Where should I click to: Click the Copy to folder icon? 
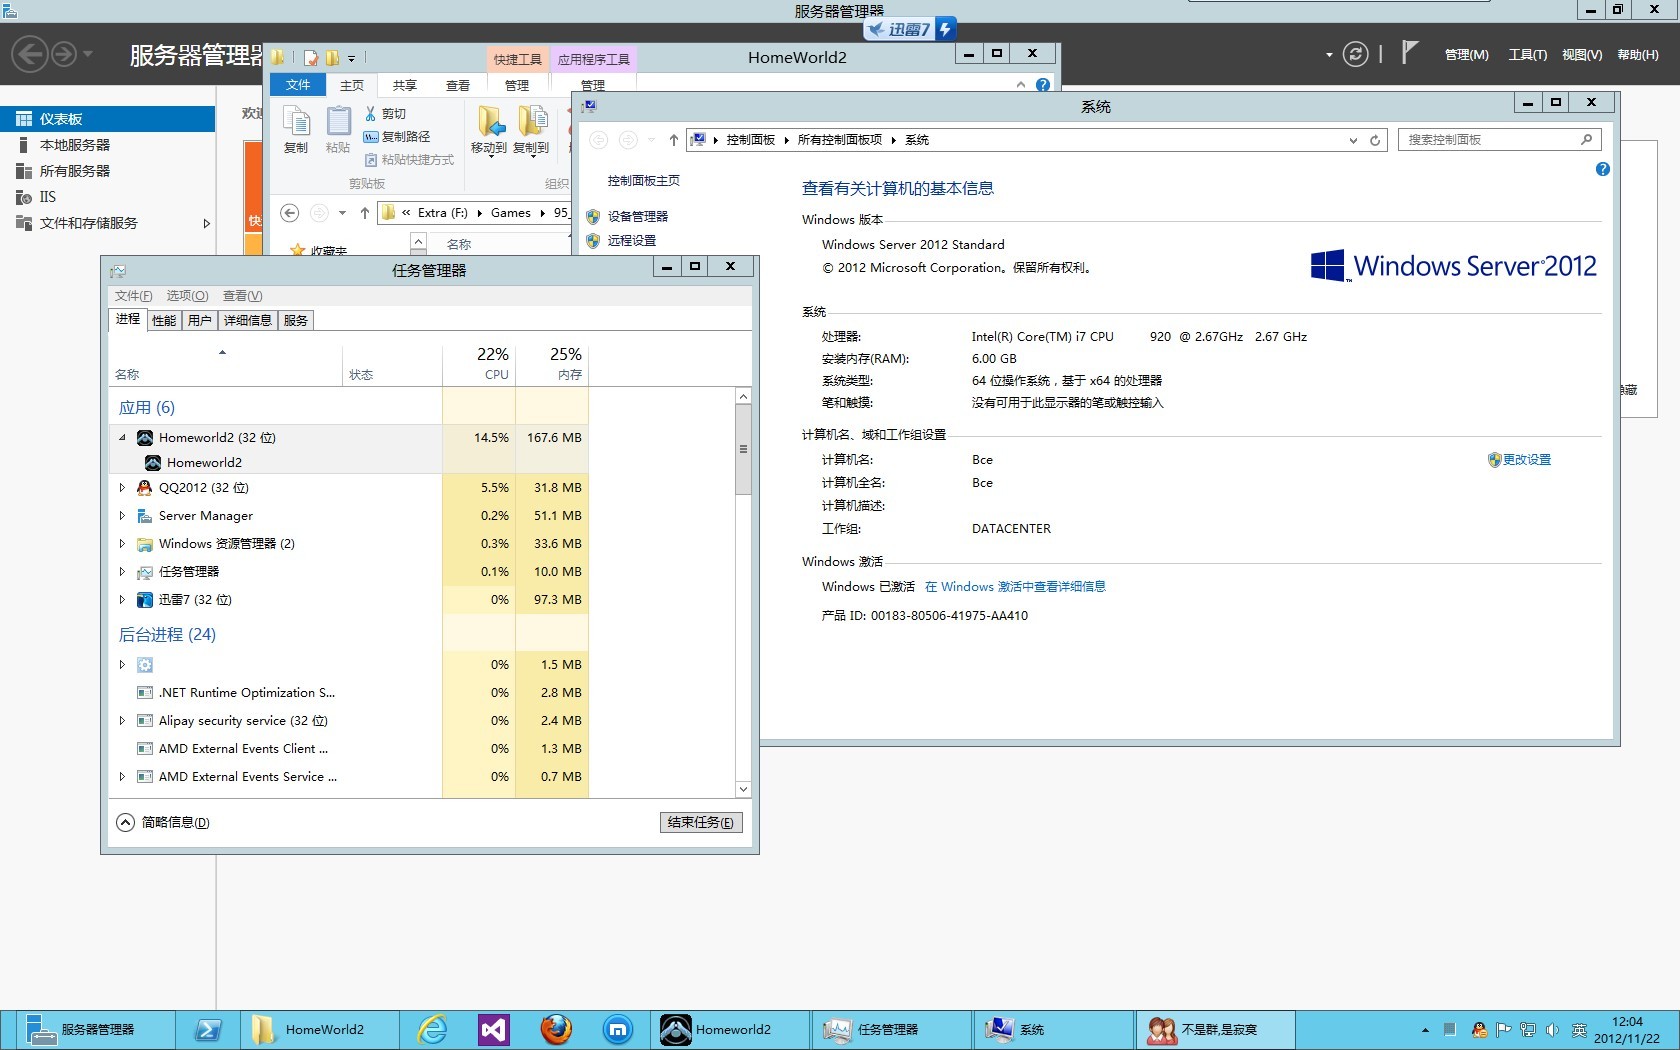[x=531, y=130]
